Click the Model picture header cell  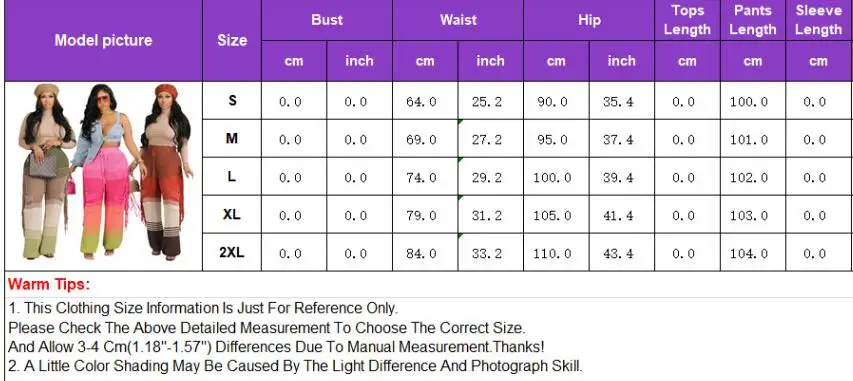(103, 41)
